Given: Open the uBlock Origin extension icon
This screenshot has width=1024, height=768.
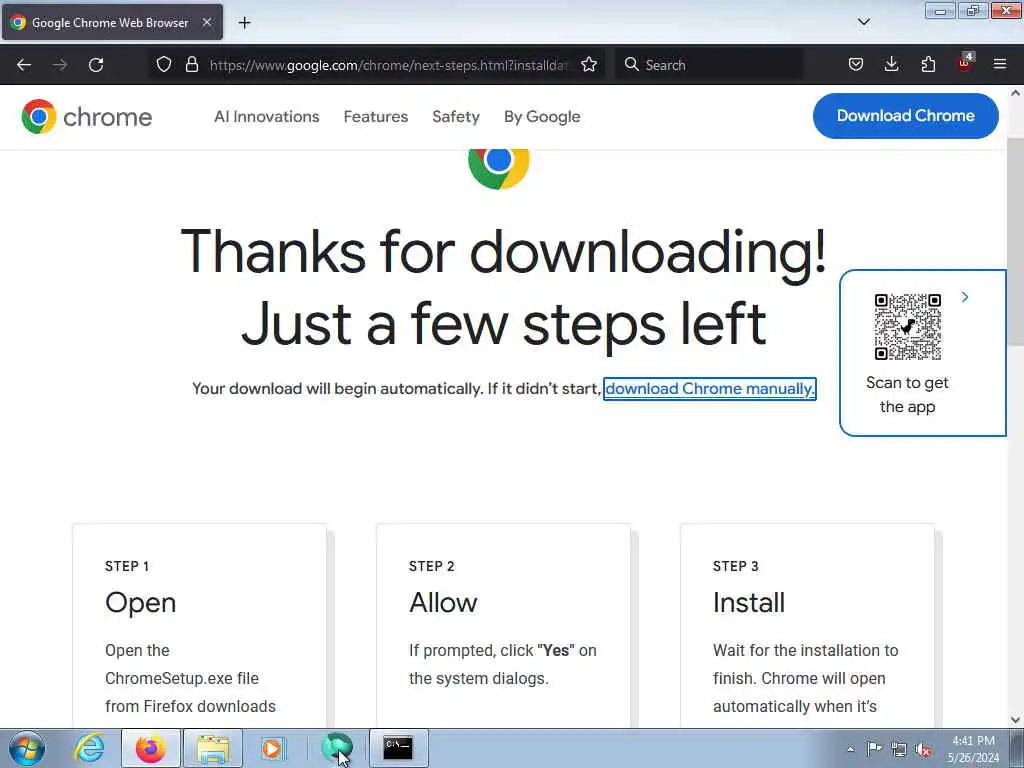Looking at the screenshot, I should [x=965, y=63].
